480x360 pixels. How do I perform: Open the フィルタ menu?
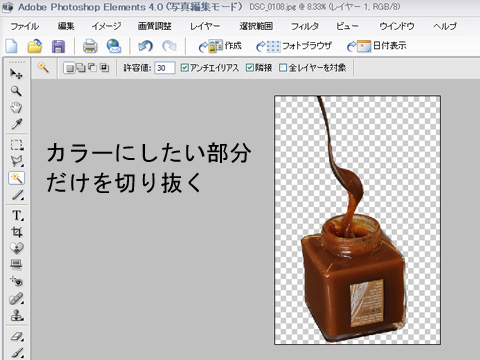305,26
